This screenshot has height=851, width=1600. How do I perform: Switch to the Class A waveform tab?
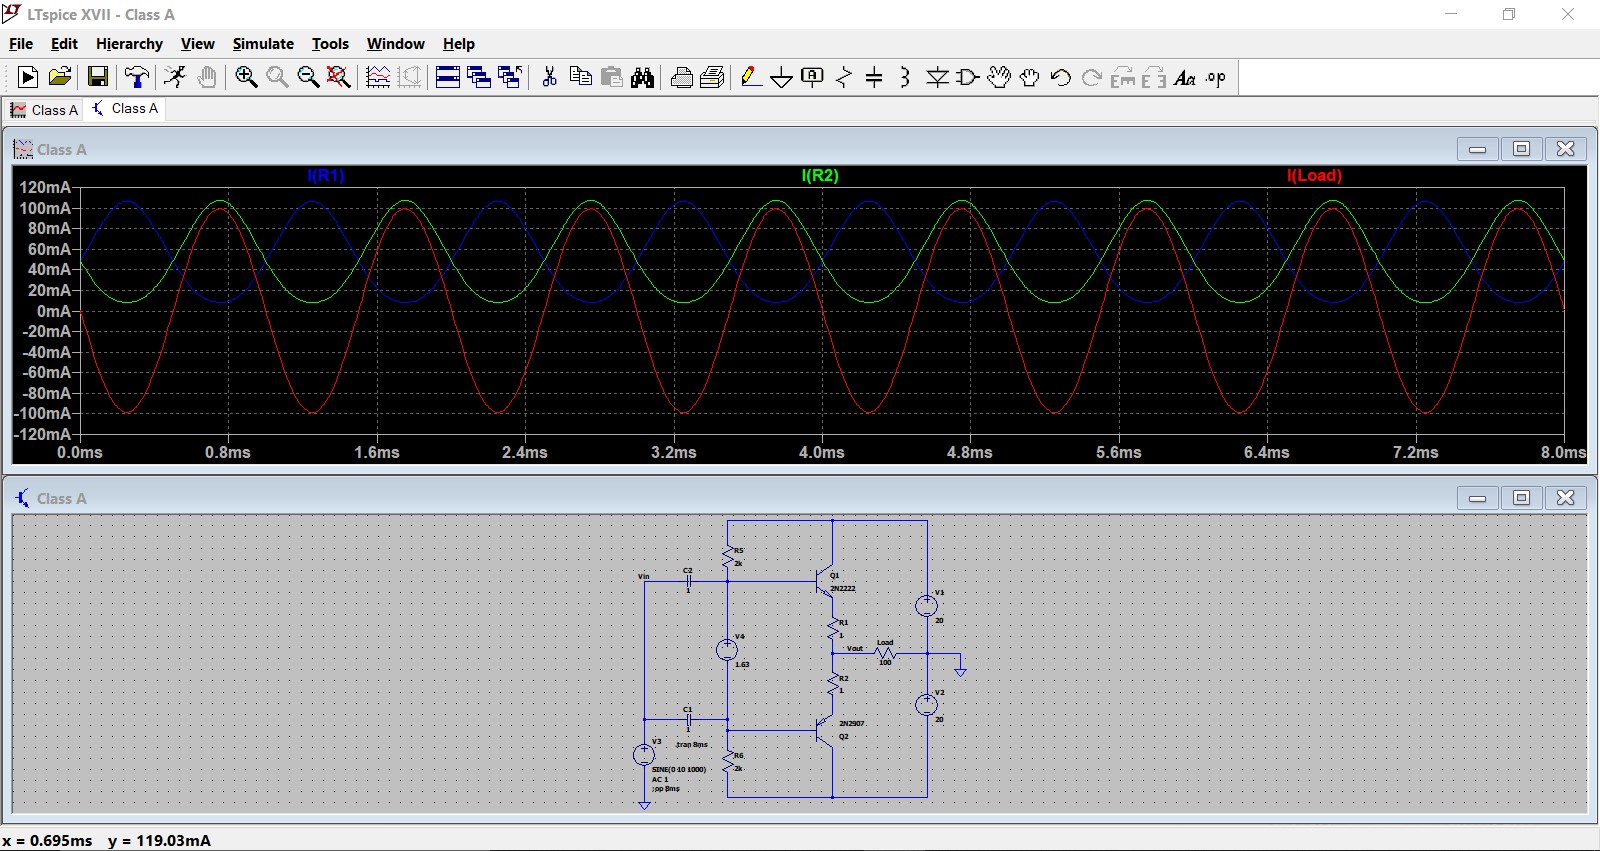coord(44,110)
